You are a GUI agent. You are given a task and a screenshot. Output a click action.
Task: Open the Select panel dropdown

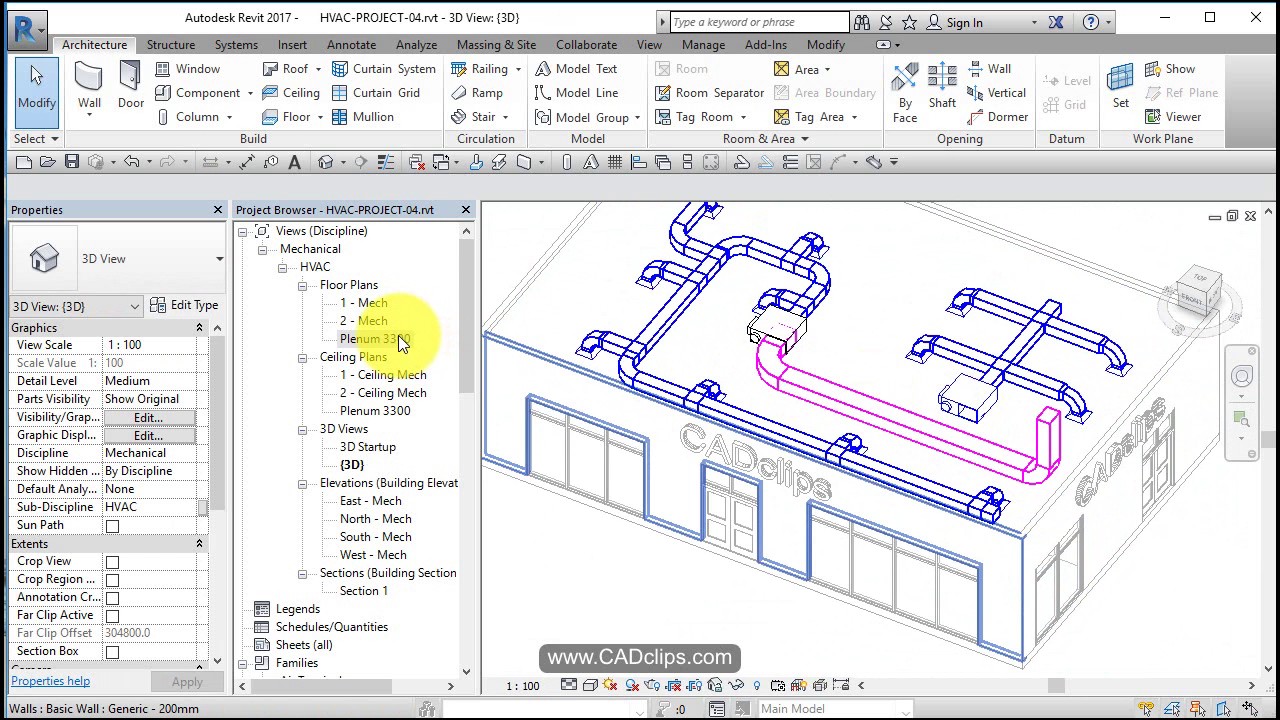36,139
